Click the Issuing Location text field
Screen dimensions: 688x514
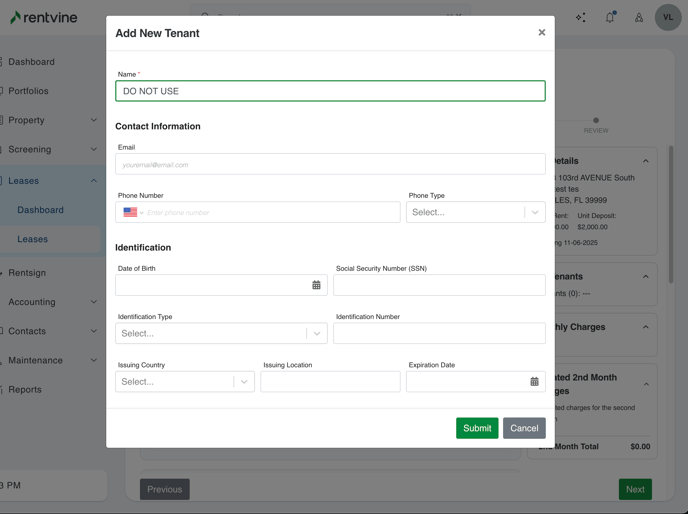(330, 382)
